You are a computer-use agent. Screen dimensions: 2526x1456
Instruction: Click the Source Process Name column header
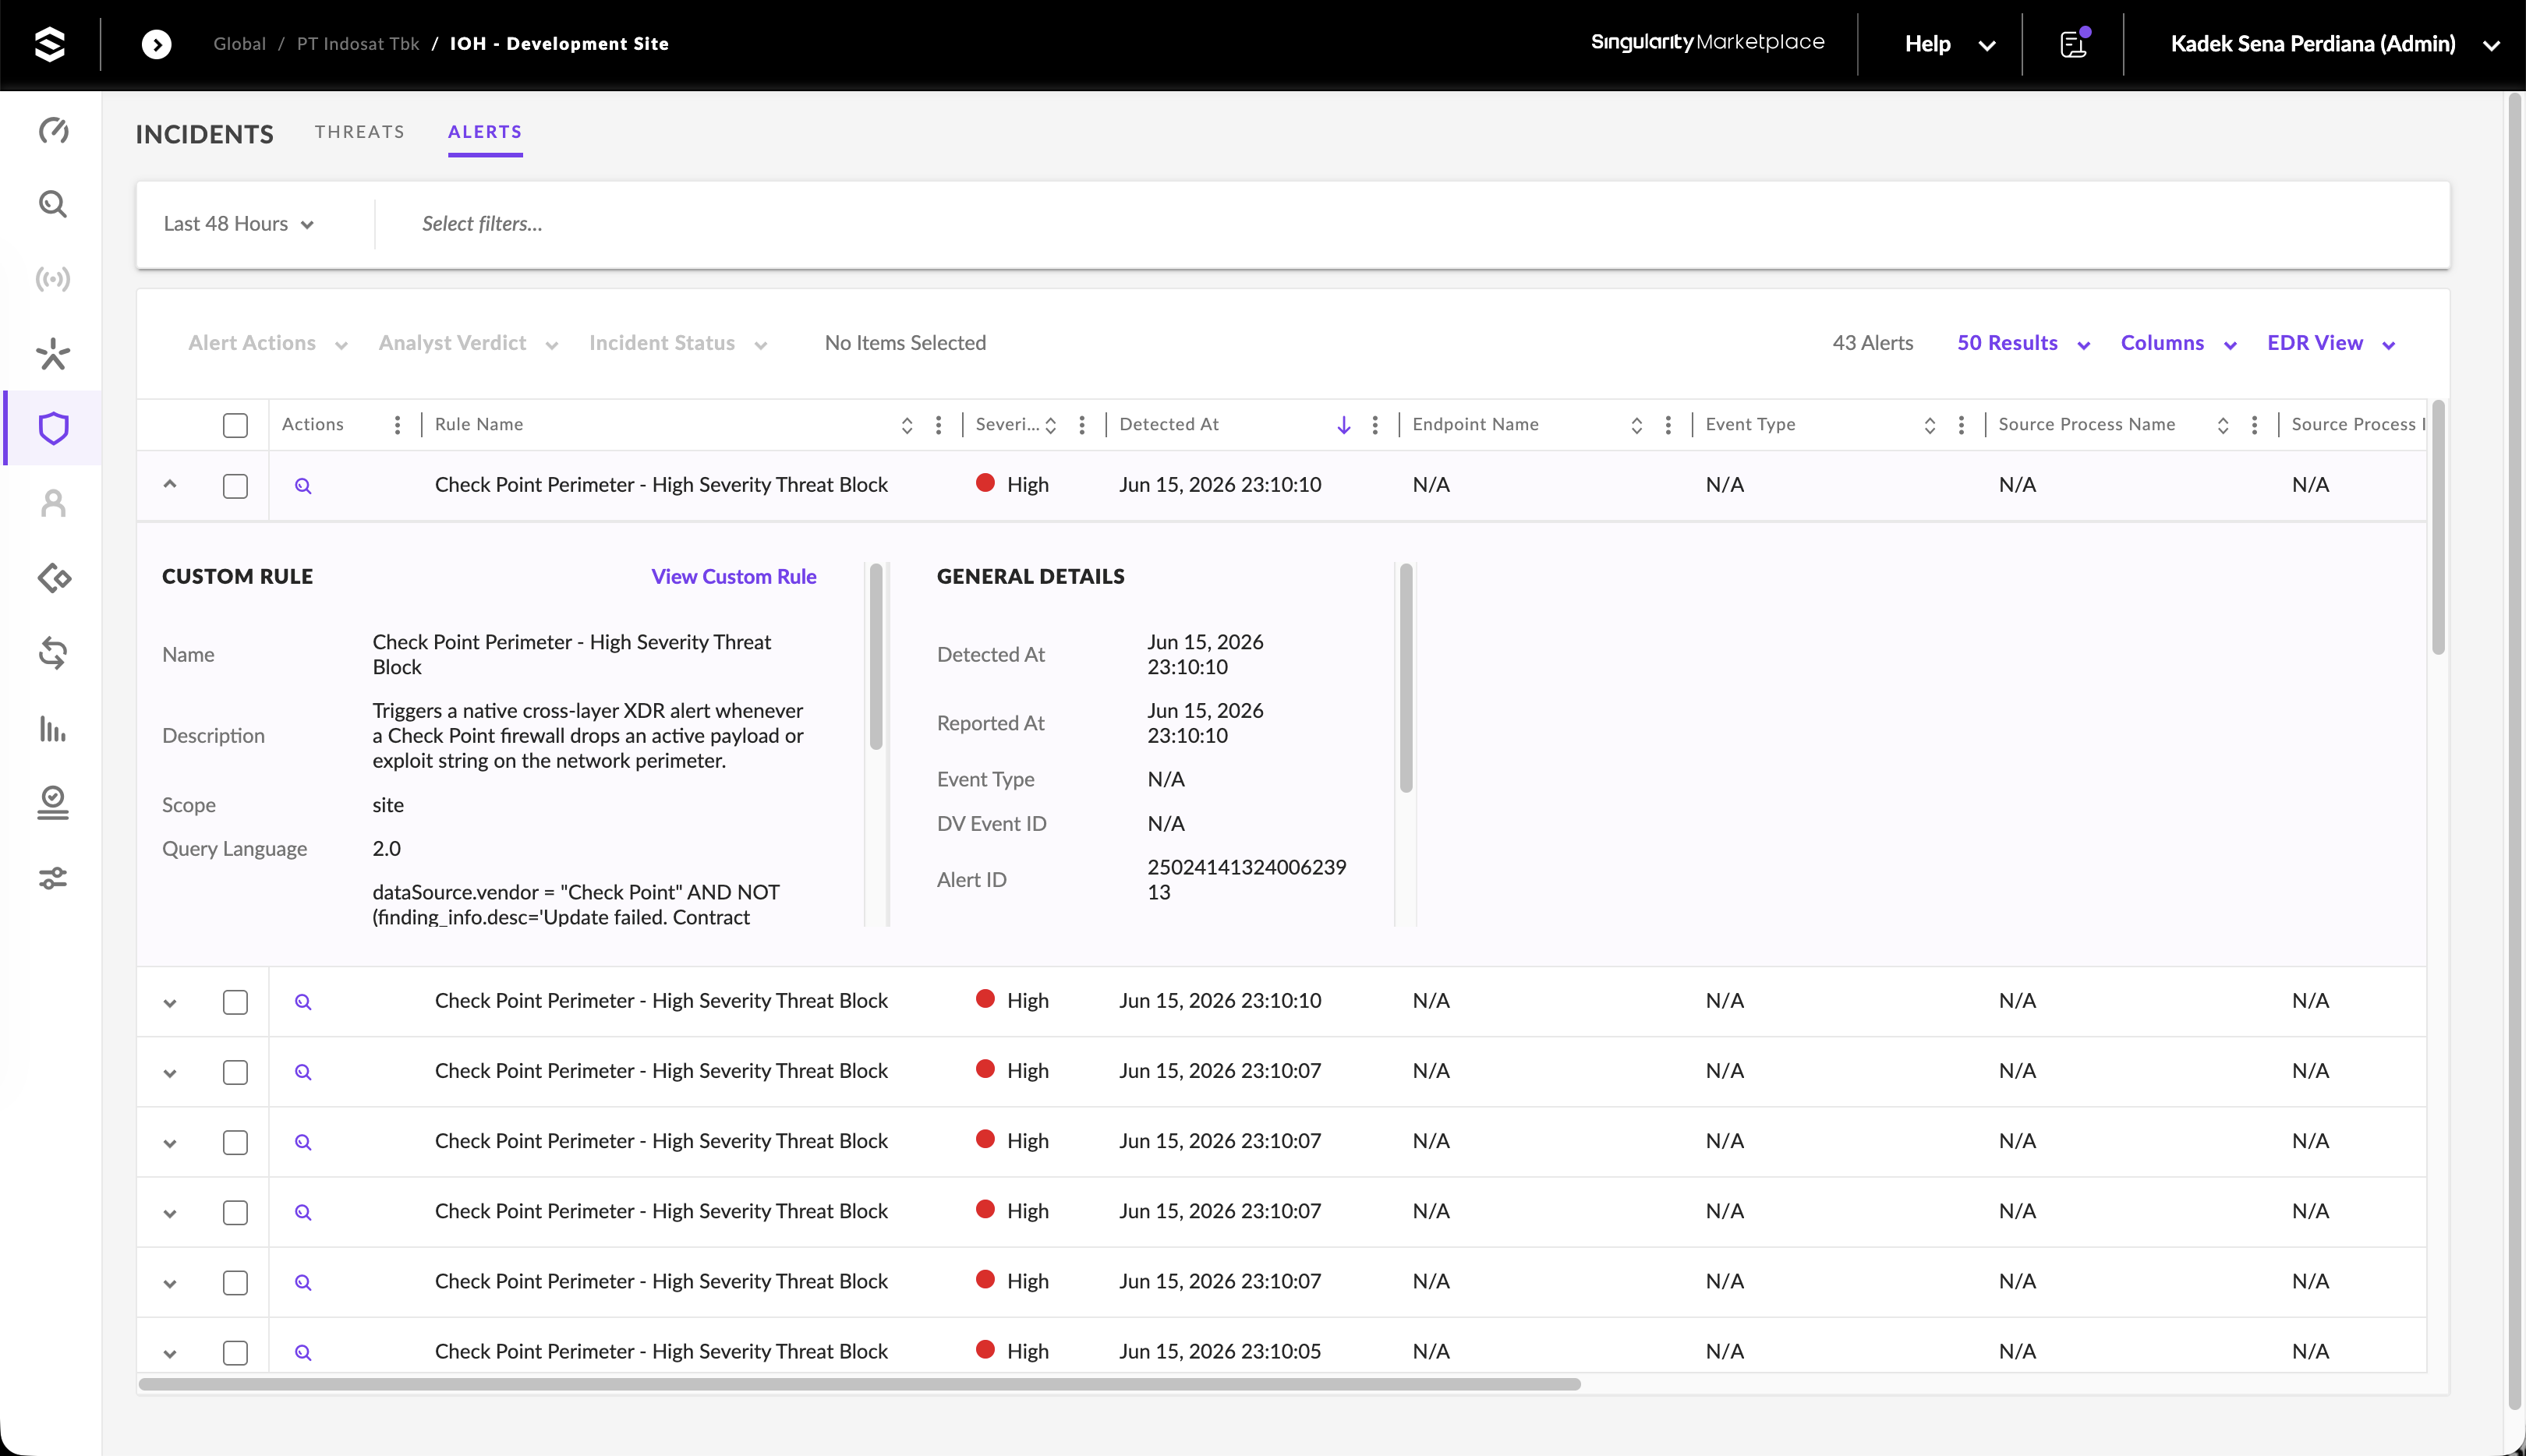[2086, 425]
